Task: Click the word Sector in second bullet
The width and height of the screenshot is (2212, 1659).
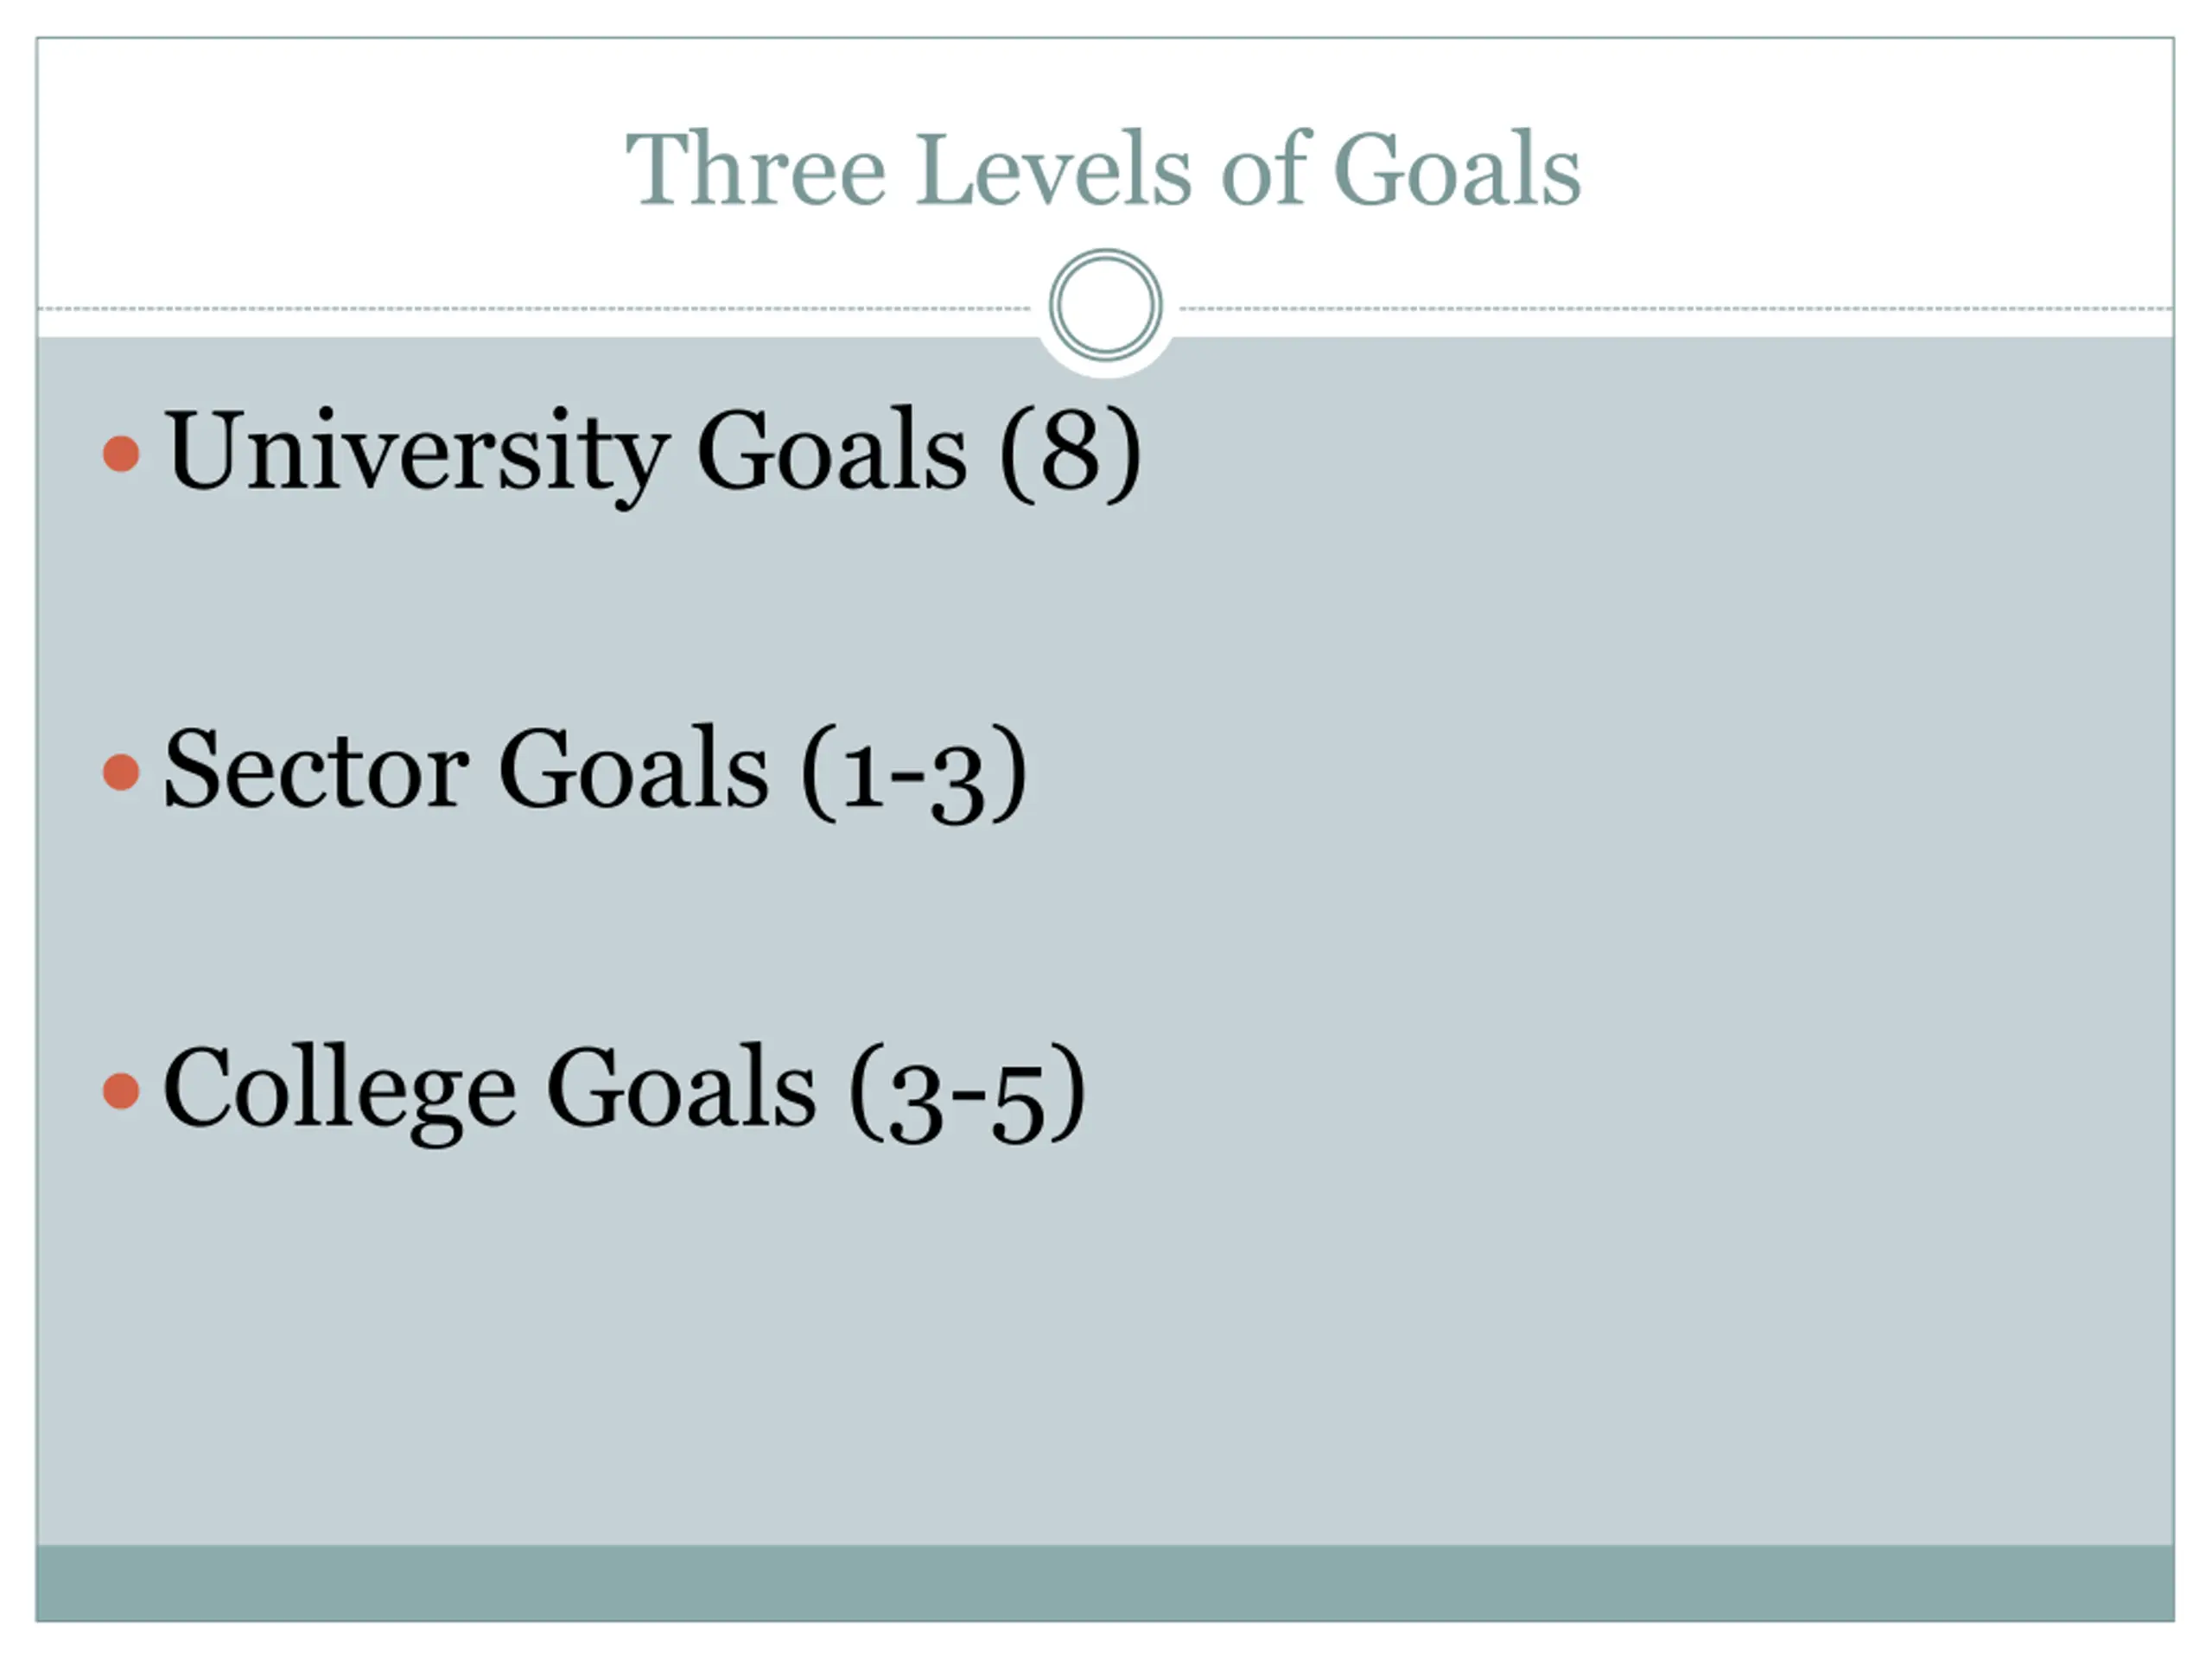Action: pyautogui.click(x=316, y=769)
